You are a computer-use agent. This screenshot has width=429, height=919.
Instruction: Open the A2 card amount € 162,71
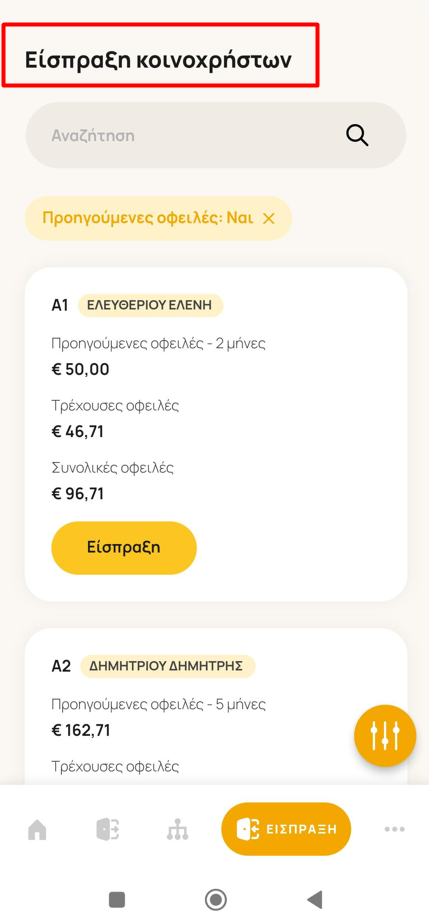click(81, 730)
